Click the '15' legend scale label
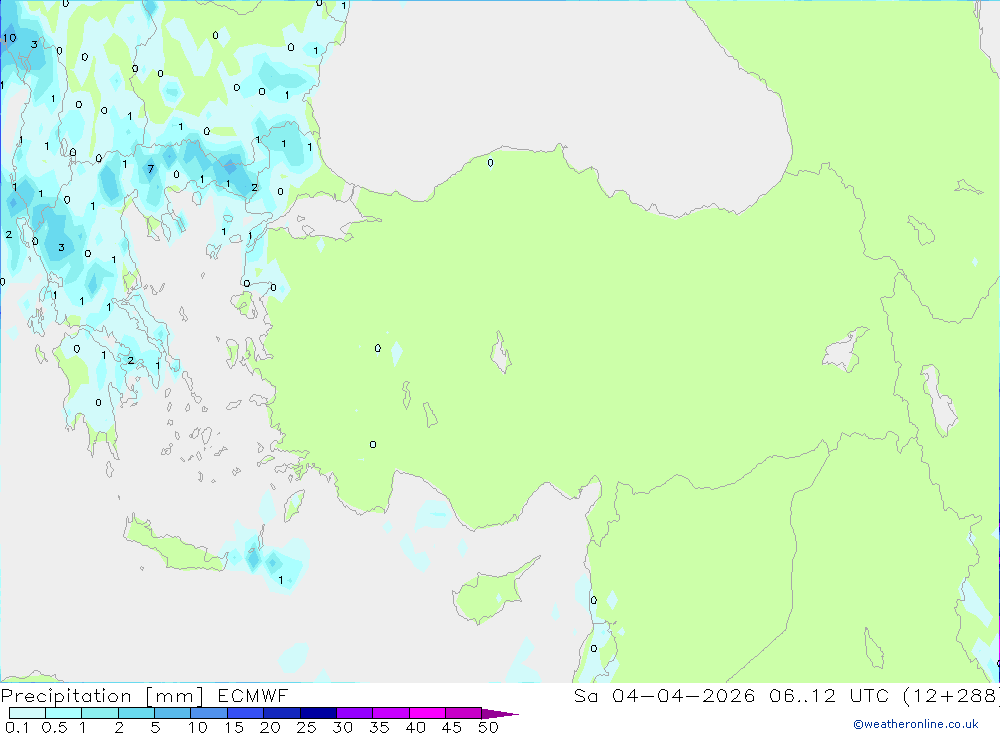This screenshot has height=733, width=1000. 233,727
